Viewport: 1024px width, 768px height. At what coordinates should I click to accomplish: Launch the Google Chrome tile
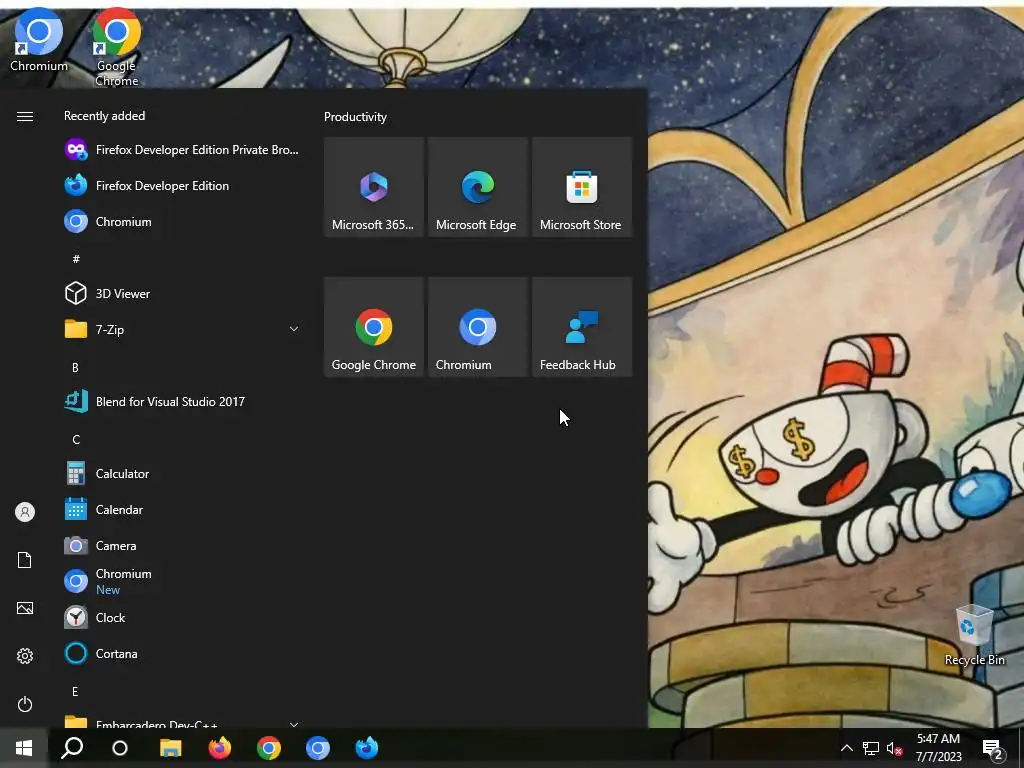374,327
